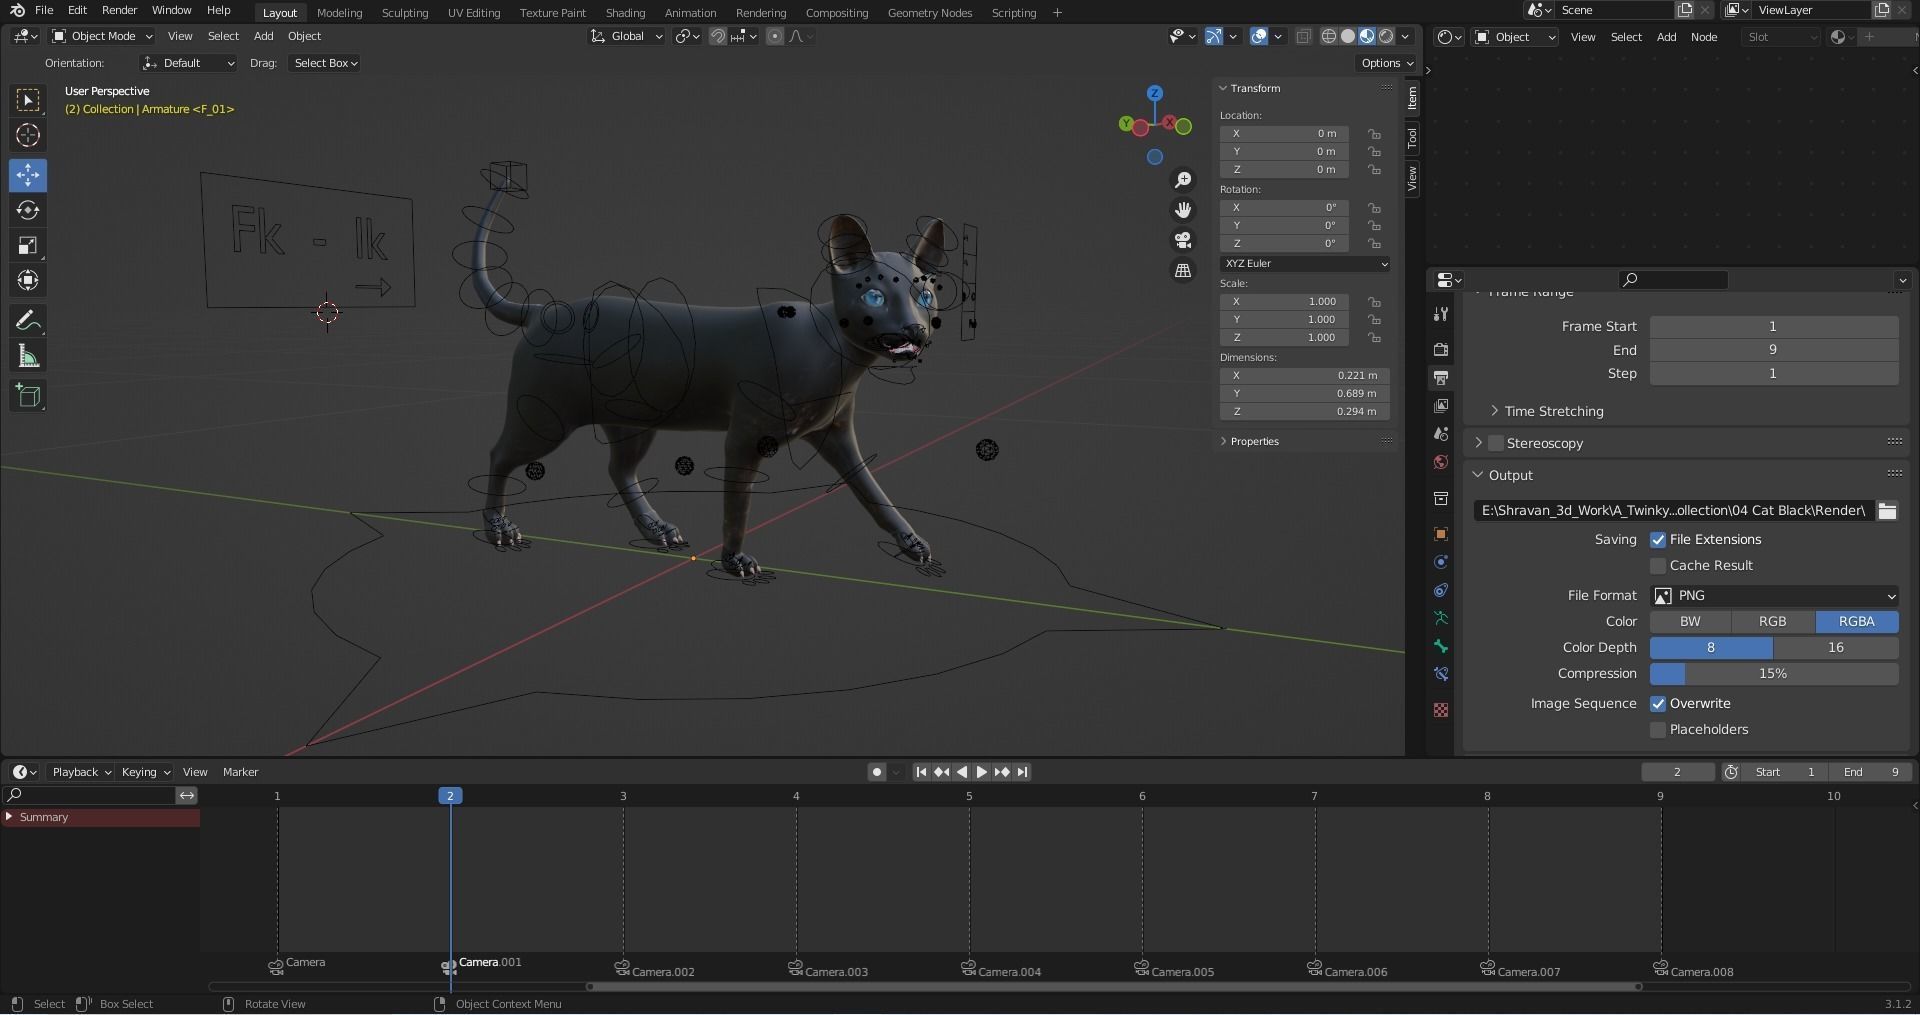Open the Physics properties tab icon
The image size is (1920, 1015).
pos(1441,562)
